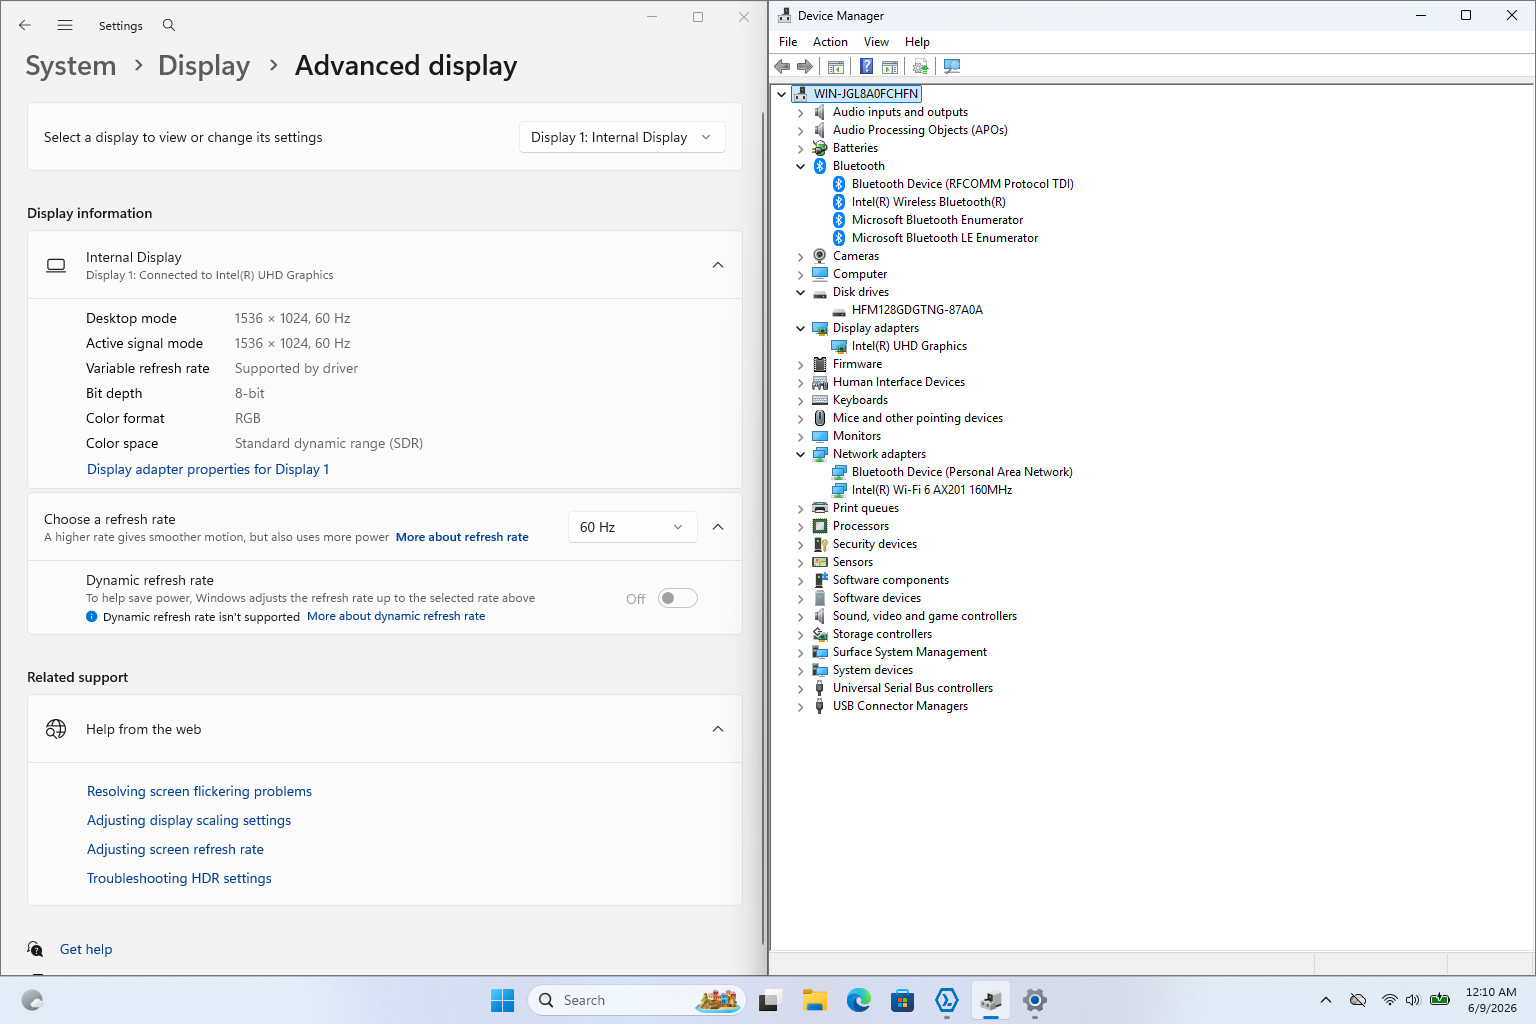Select the Surface System Management node
The height and width of the screenshot is (1024, 1536).
click(x=910, y=652)
